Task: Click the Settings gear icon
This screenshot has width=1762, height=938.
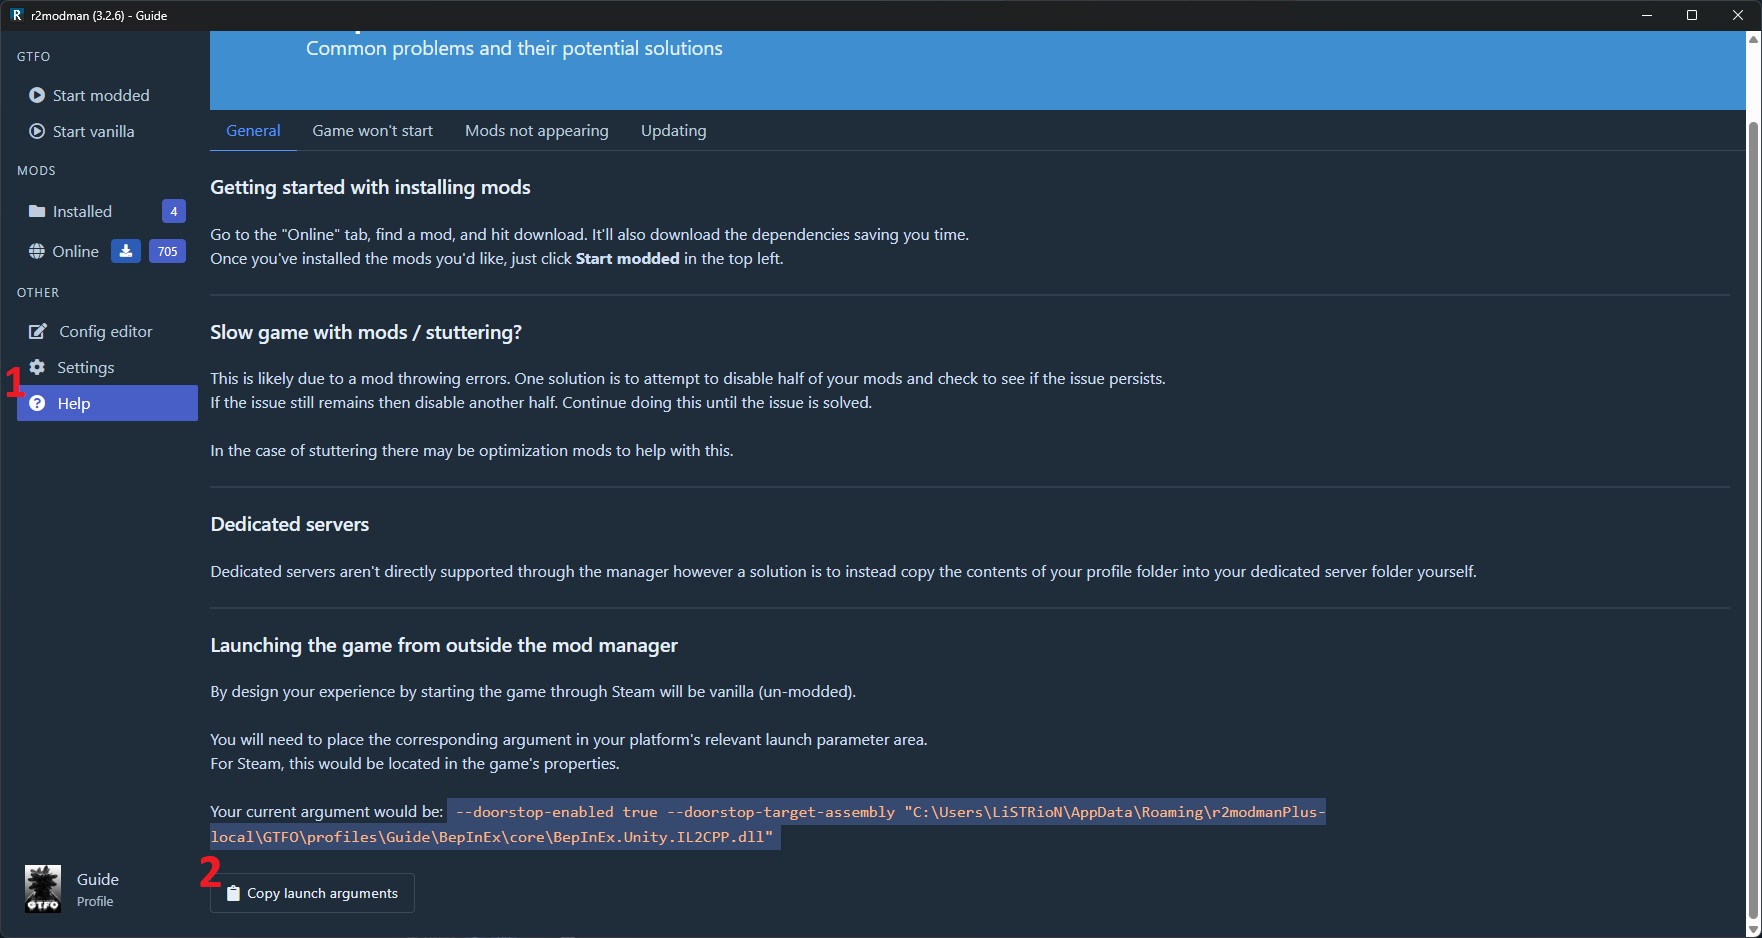Action: pyautogui.click(x=37, y=367)
